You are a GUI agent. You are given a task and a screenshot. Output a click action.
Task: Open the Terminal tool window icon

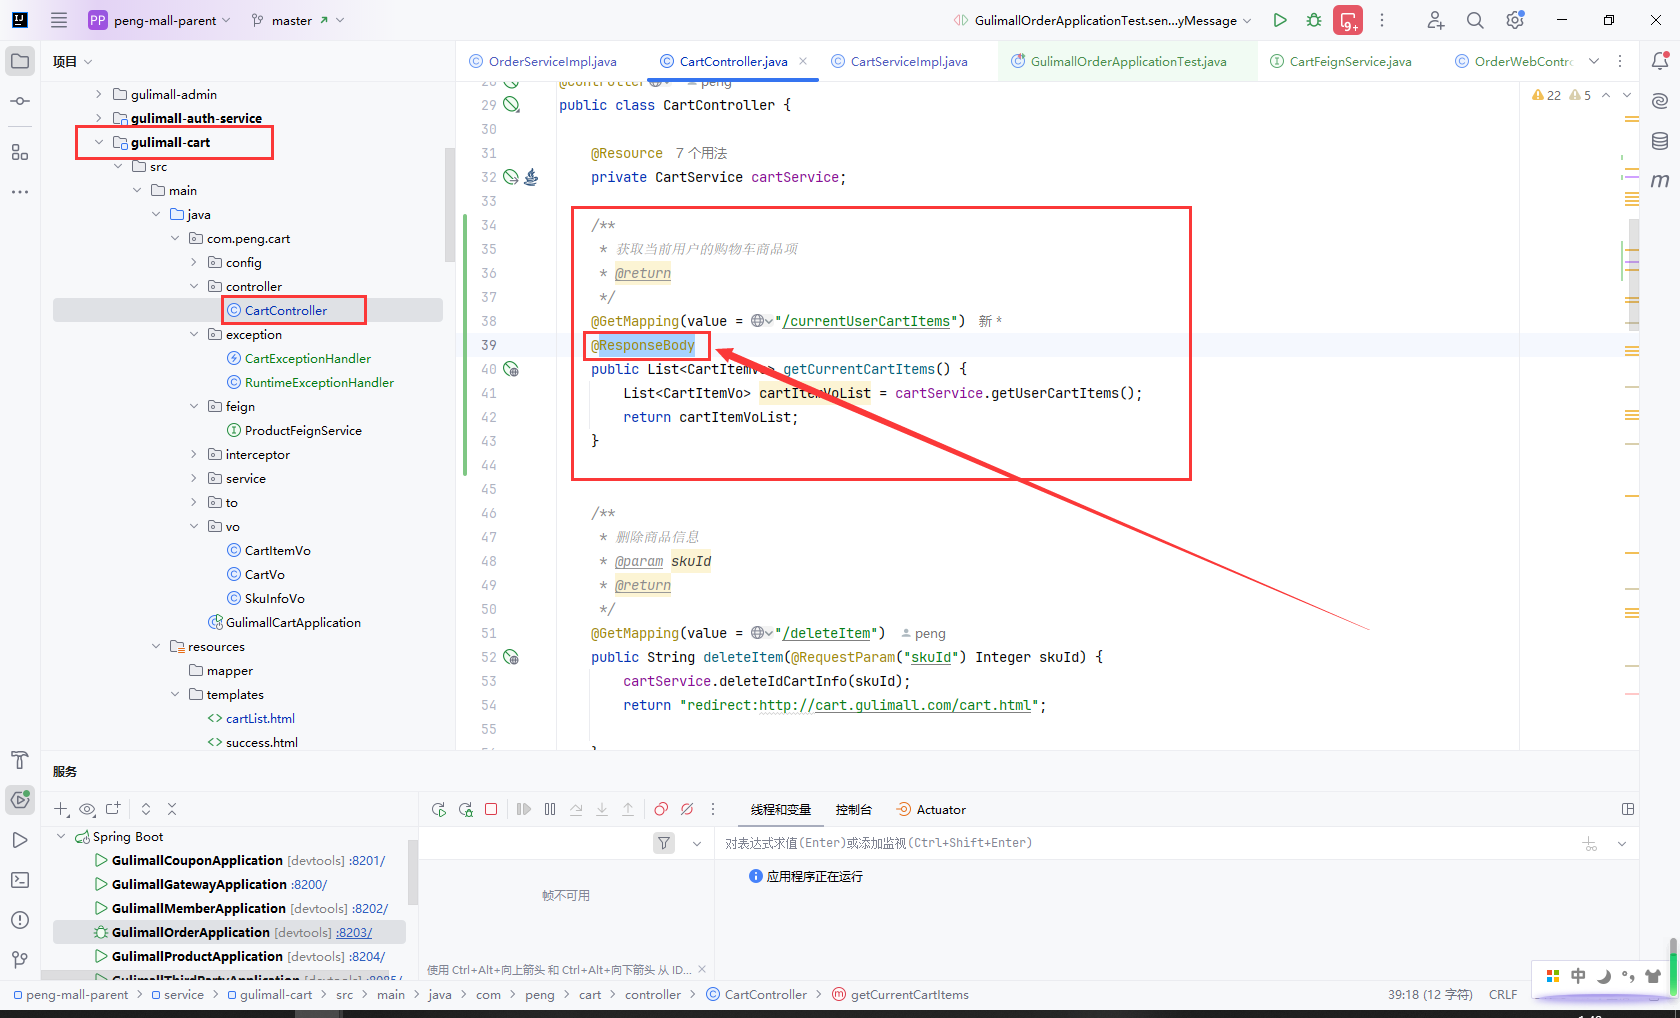20,880
